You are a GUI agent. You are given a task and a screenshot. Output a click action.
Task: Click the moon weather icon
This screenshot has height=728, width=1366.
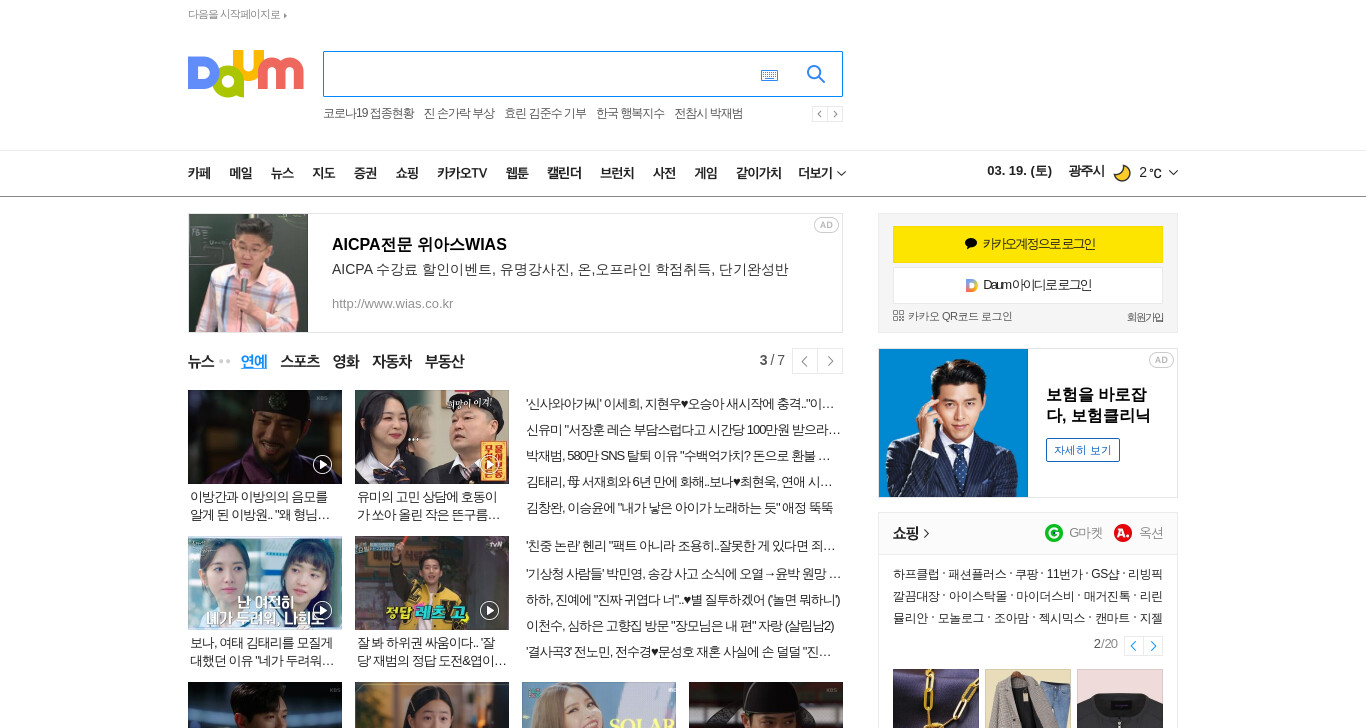1122,173
